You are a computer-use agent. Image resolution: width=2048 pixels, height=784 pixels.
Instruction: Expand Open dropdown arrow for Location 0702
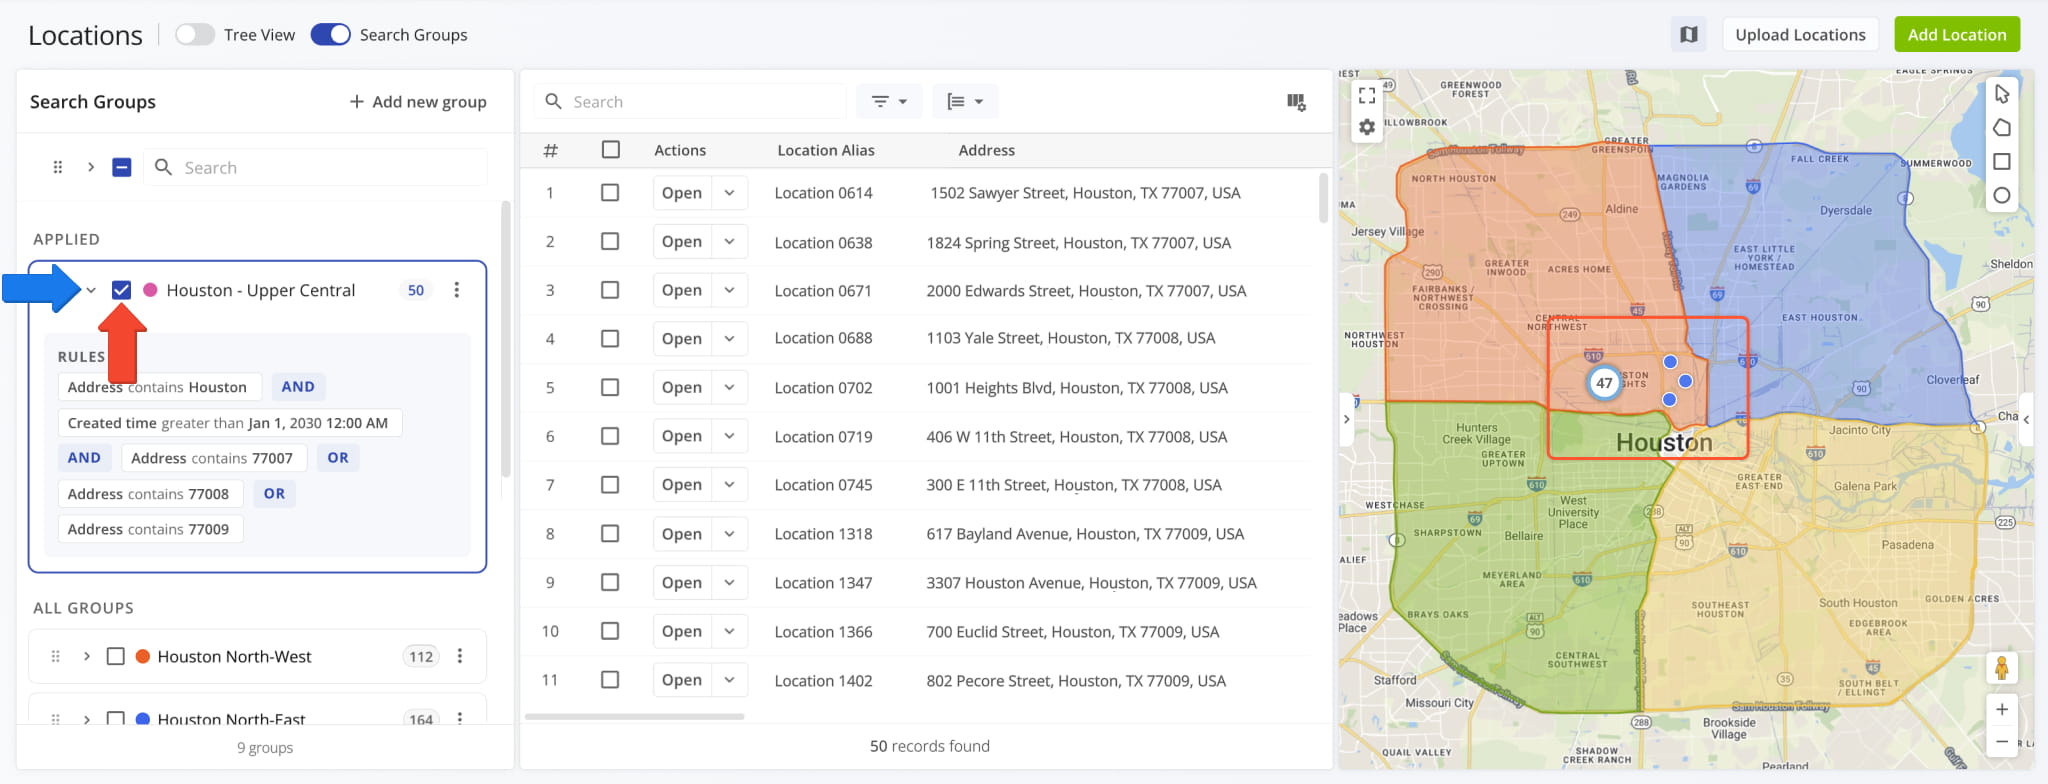[x=730, y=388]
